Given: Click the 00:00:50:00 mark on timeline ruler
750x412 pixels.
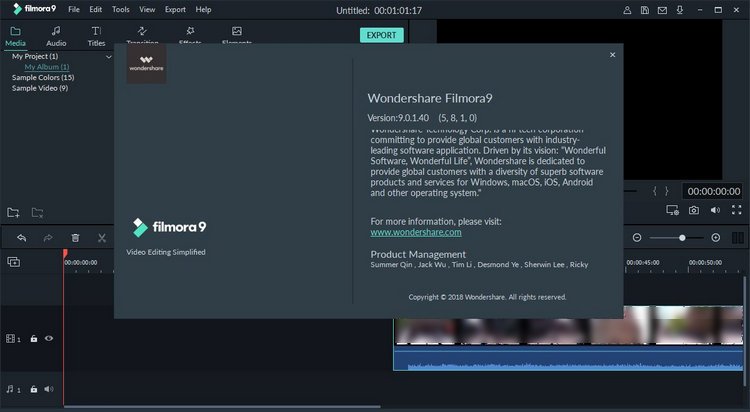Looking at the screenshot, I should click(x=705, y=263).
